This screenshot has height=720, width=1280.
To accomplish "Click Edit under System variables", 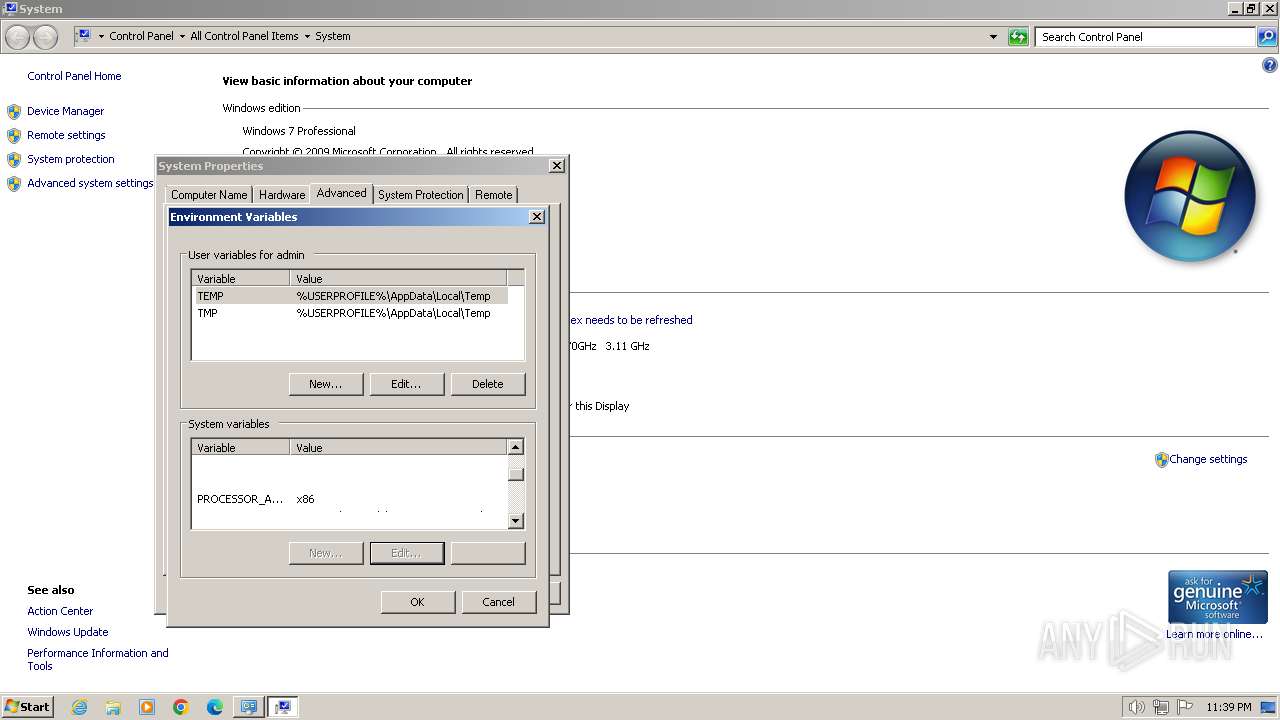I will (x=407, y=553).
